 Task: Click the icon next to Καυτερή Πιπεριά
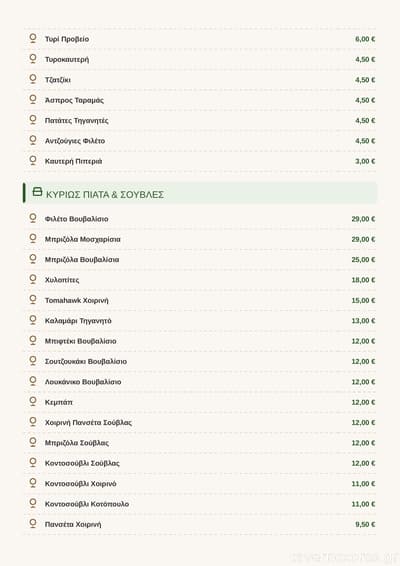pyautogui.click(x=33, y=161)
